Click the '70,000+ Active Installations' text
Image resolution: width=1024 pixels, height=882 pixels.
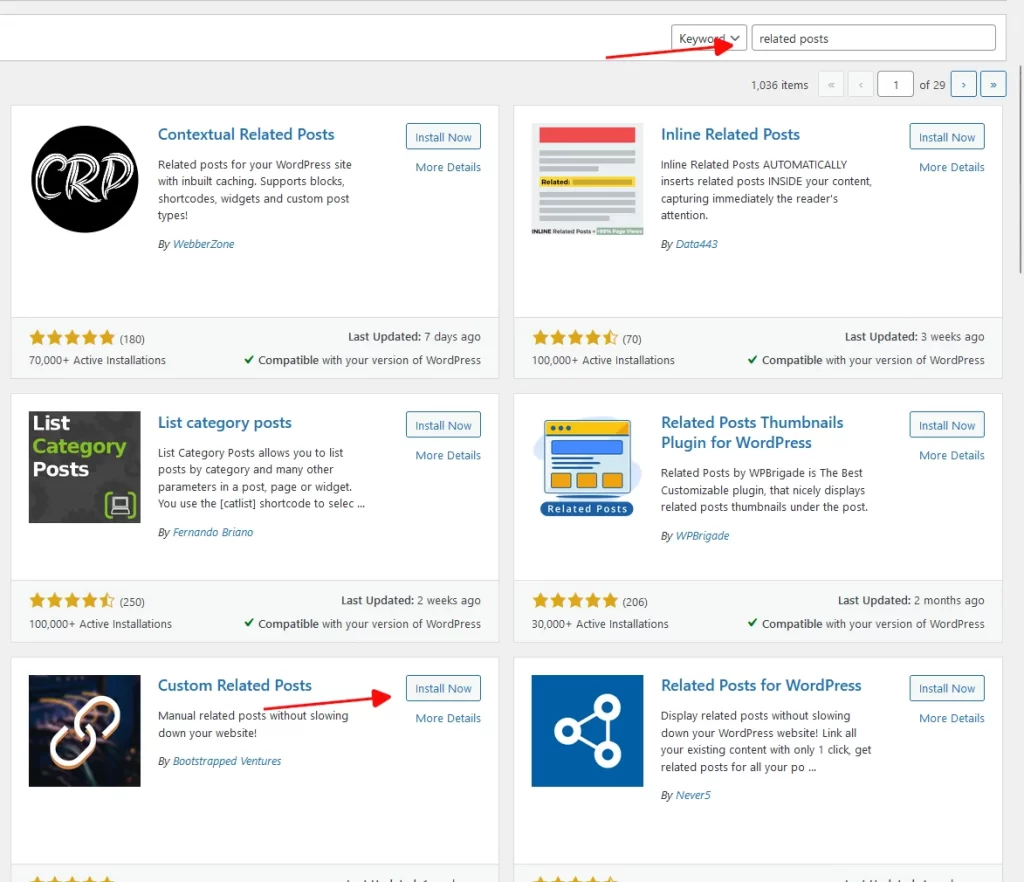pos(97,360)
